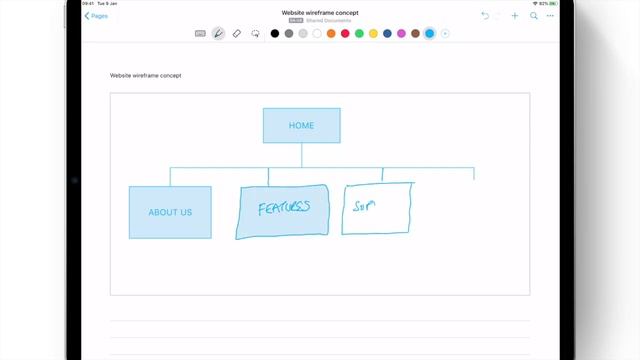
Task: Select the ABOUT US diagram box
Action: click(170, 212)
